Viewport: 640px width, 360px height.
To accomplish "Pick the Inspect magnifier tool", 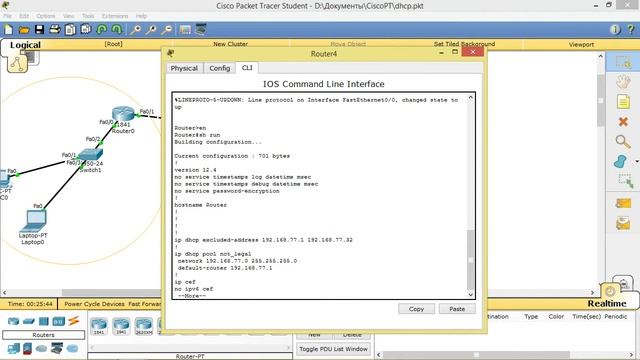I will tap(623, 141).
